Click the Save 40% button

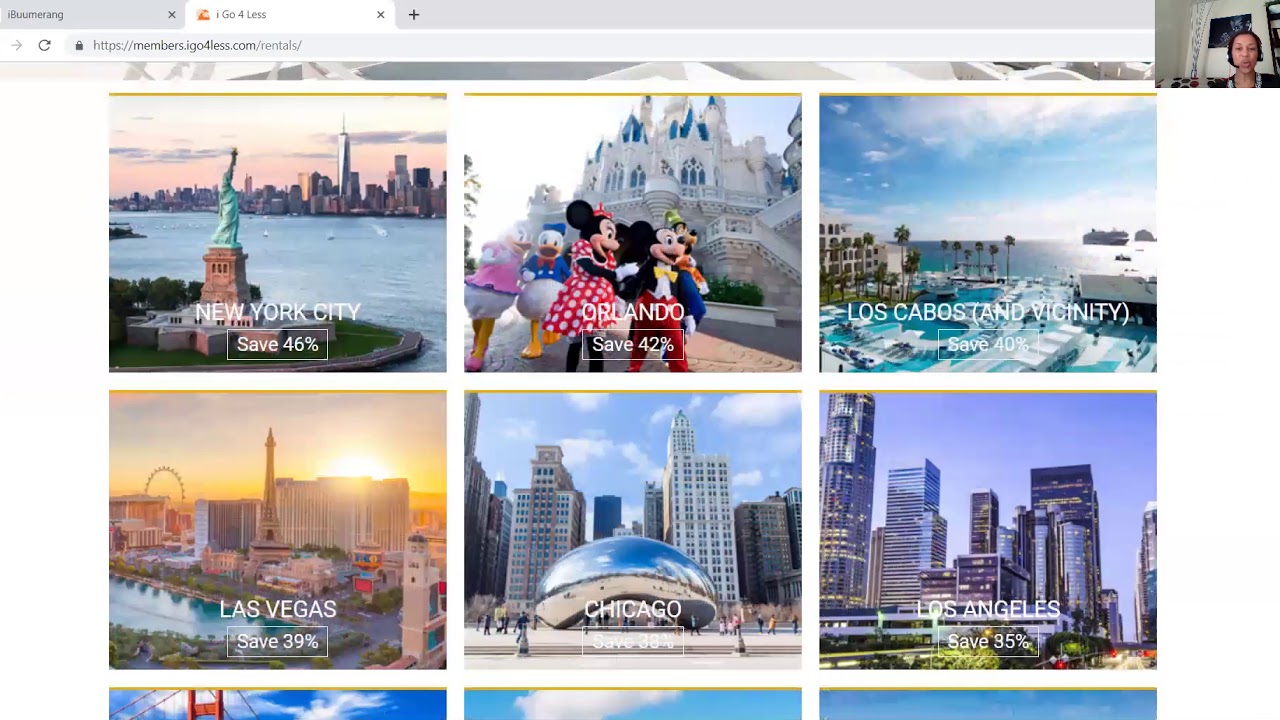988,344
